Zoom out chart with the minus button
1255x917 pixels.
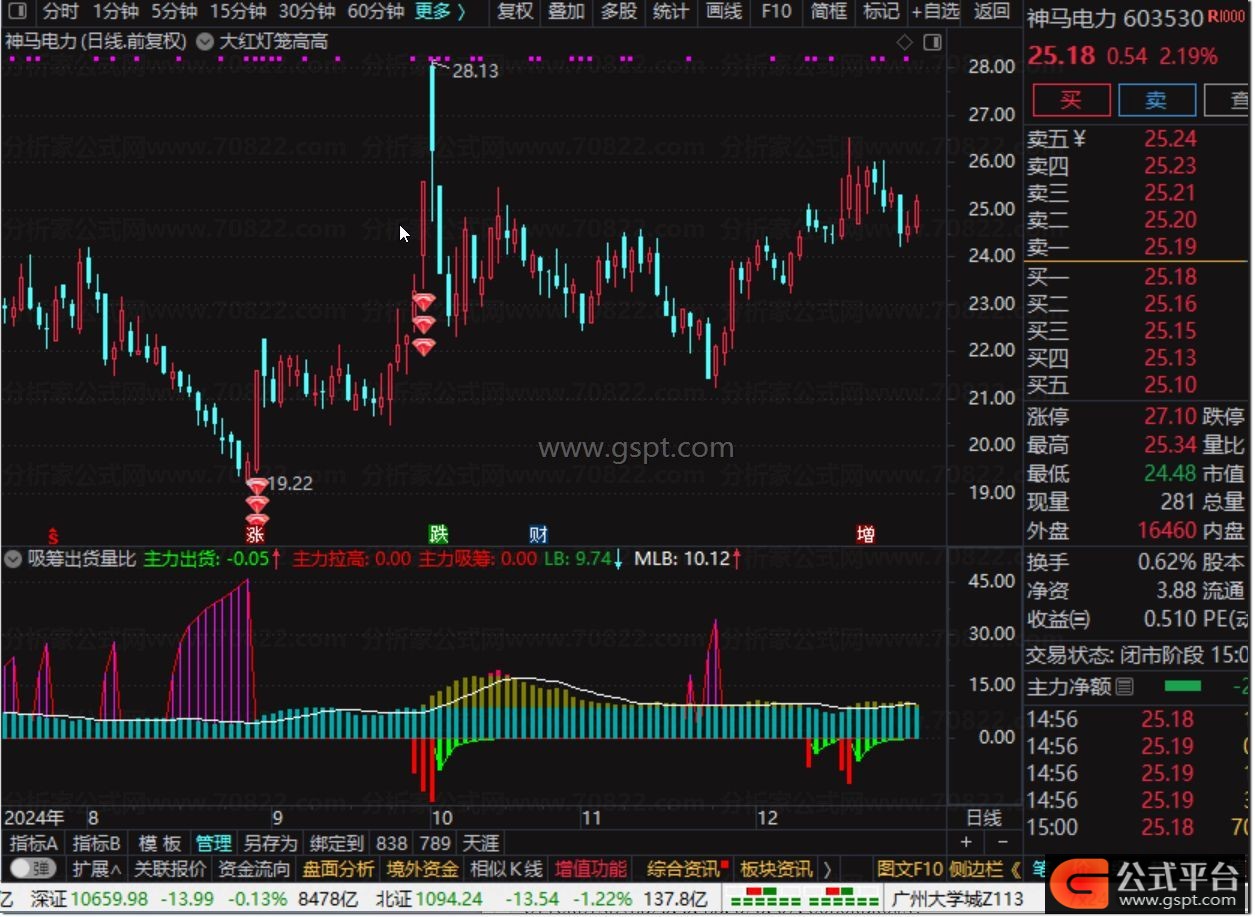(x=1002, y=843)
